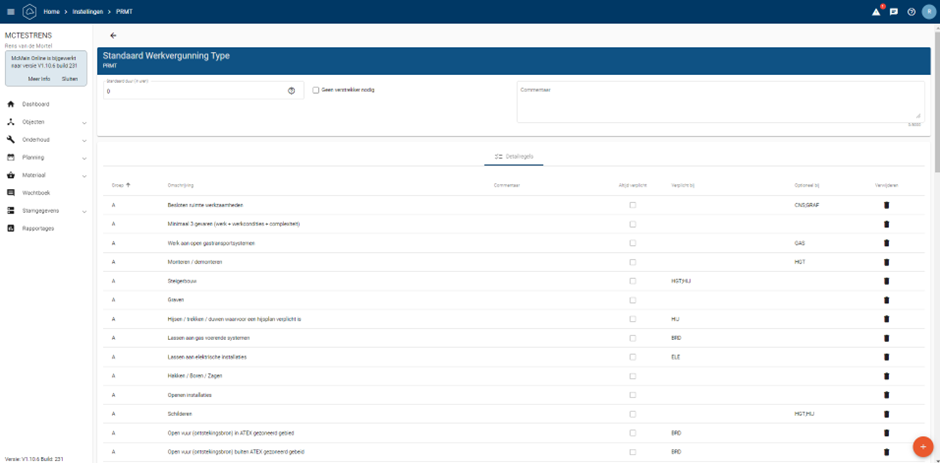Click the Meer info link in notification
The width and height of the screenshot is (940, 463).
pos(39,78)
